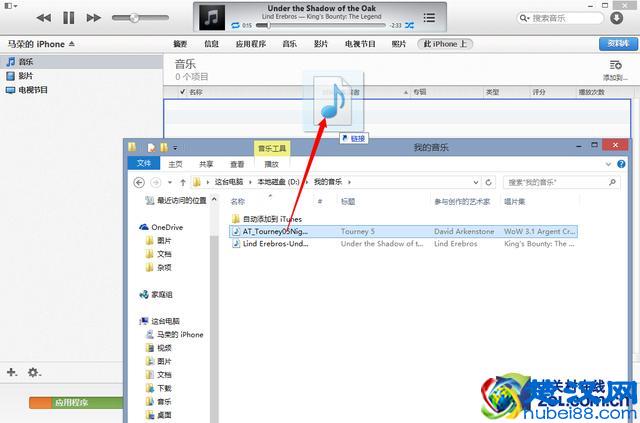Open address bar history dropdown
The image size is (640, 423).
click(476, 182)
